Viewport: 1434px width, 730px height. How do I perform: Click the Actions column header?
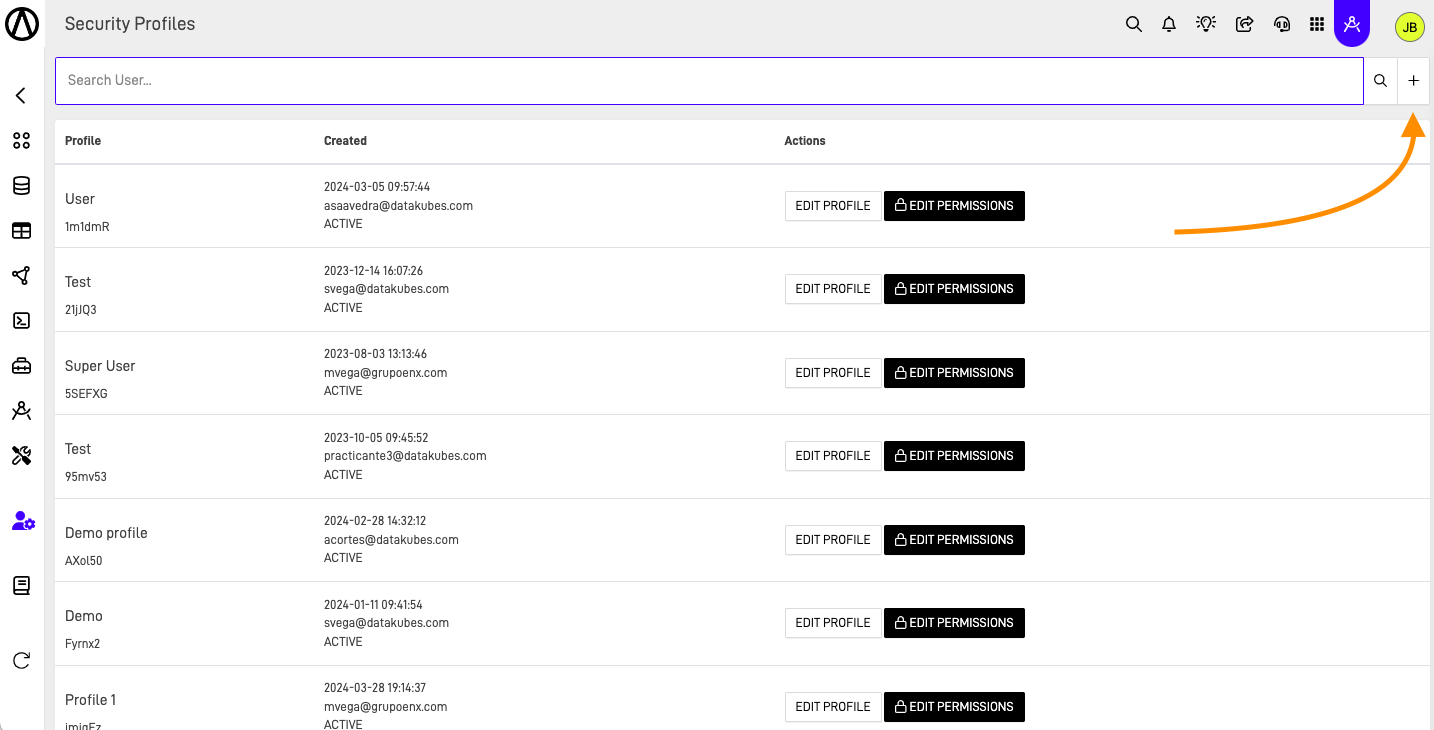805,141
